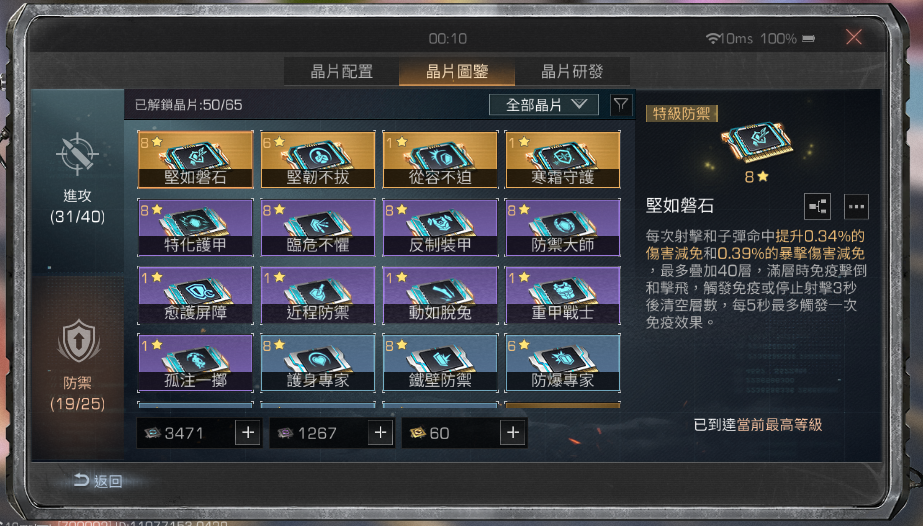
Task: Choose the 防禦大師 chip
Action: click(563, 227)
